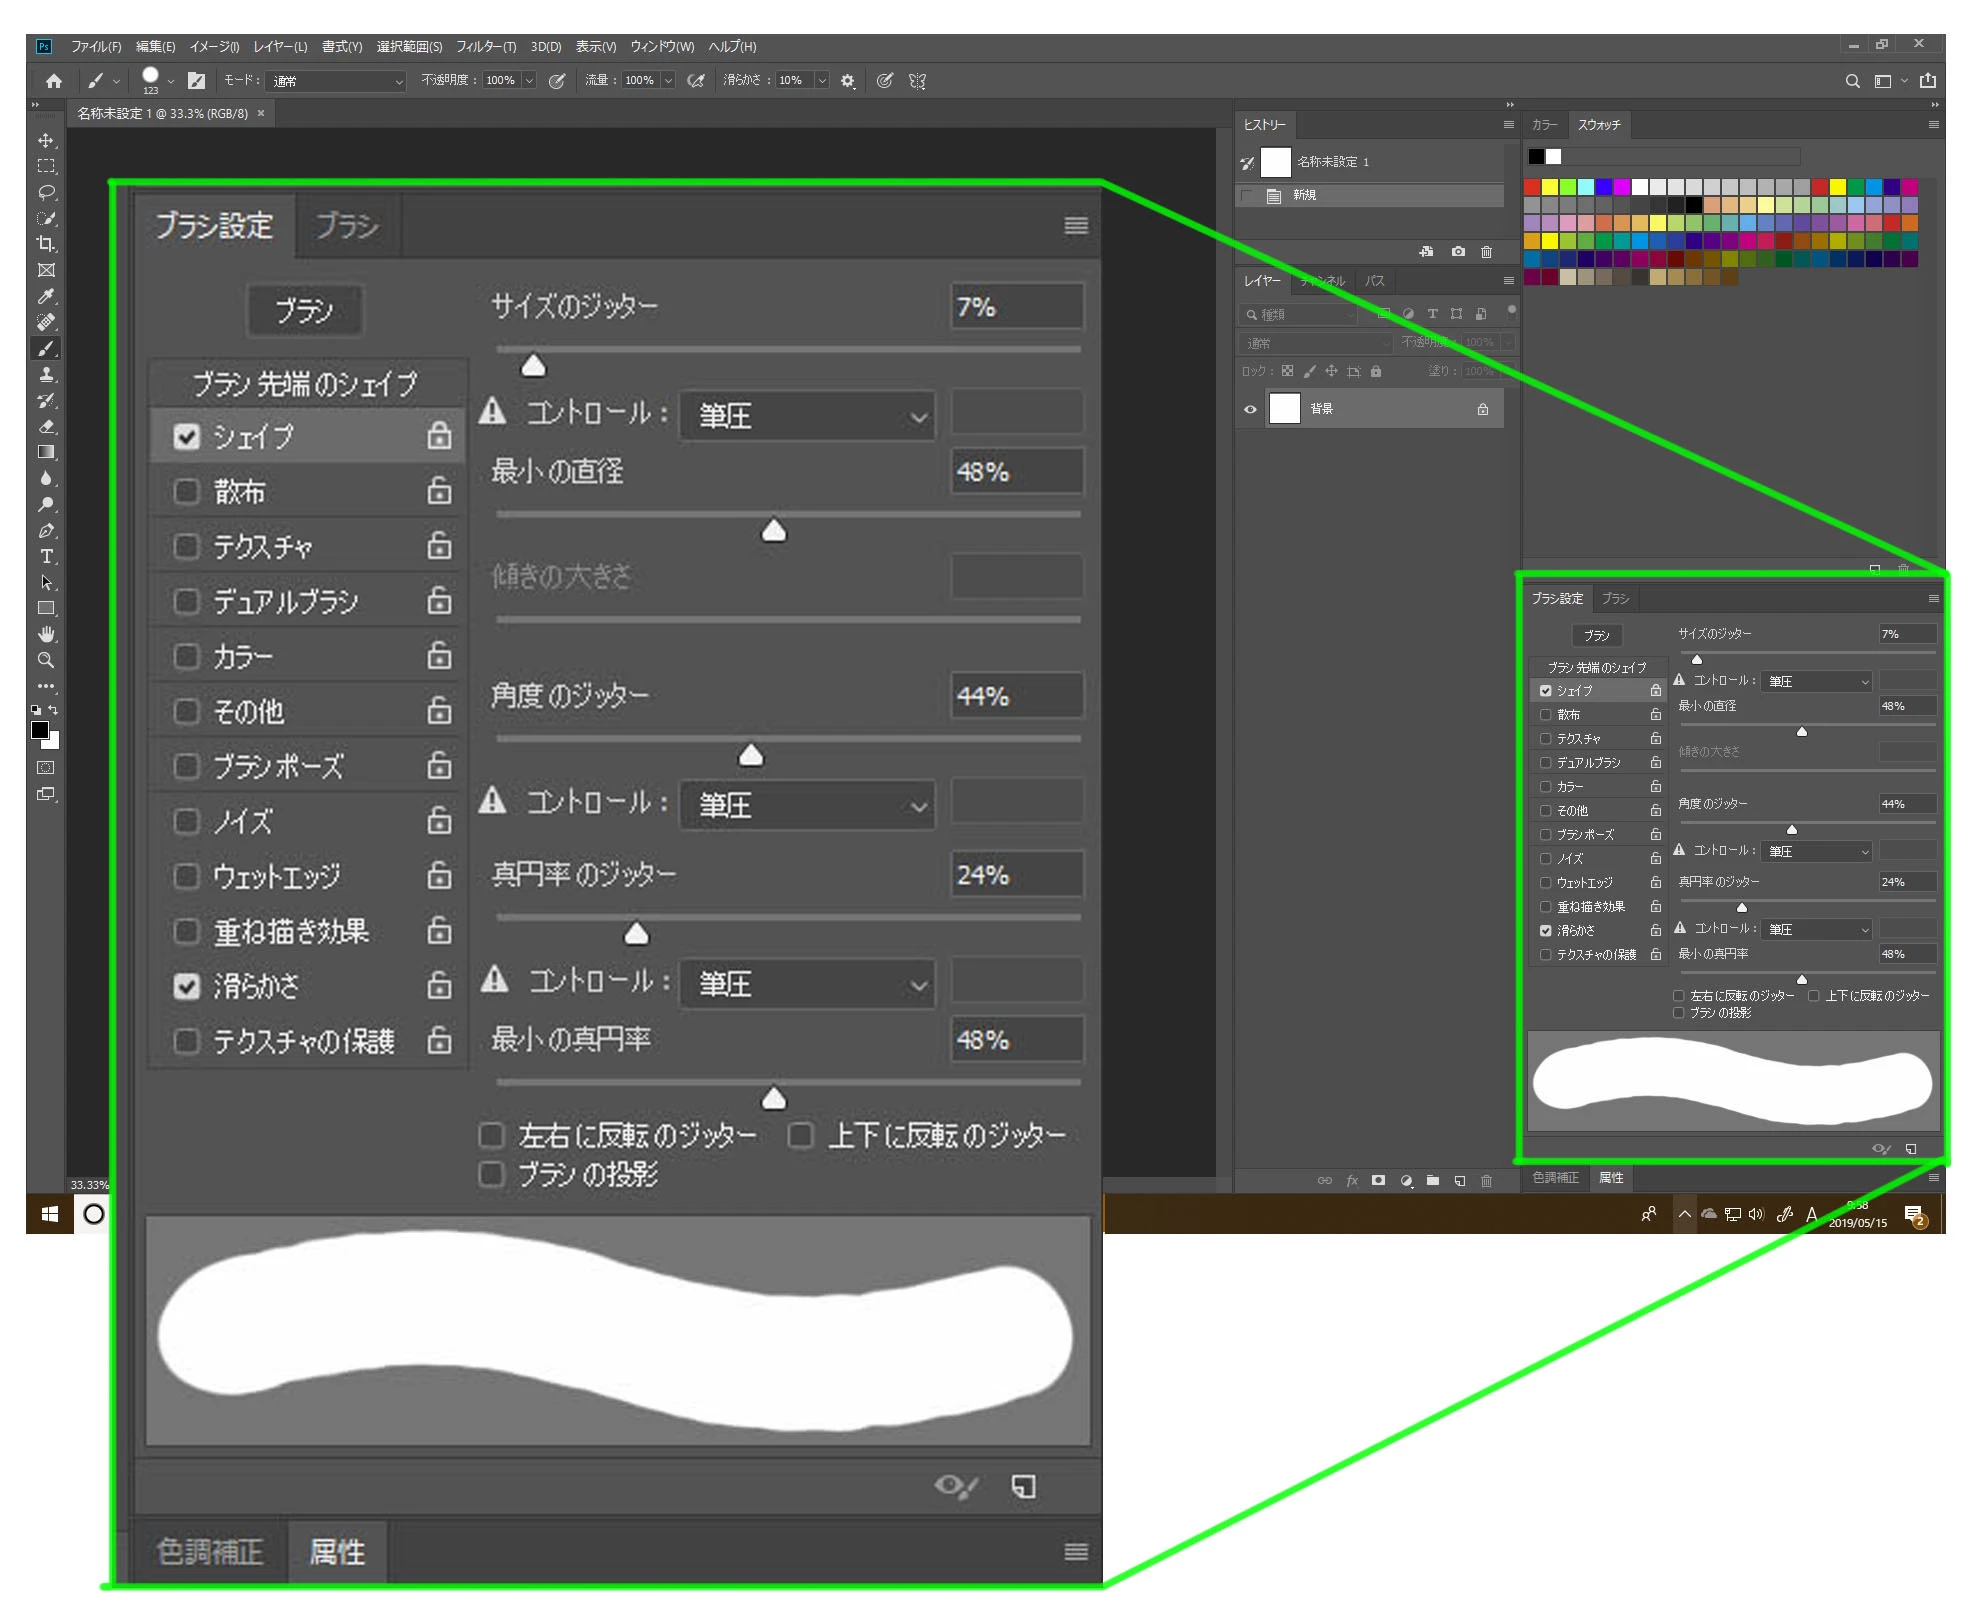The width and height of the screenshot is (1973, 1620).
Task: Enable the airbrush build-up icon next to flow
Action: 696,81
